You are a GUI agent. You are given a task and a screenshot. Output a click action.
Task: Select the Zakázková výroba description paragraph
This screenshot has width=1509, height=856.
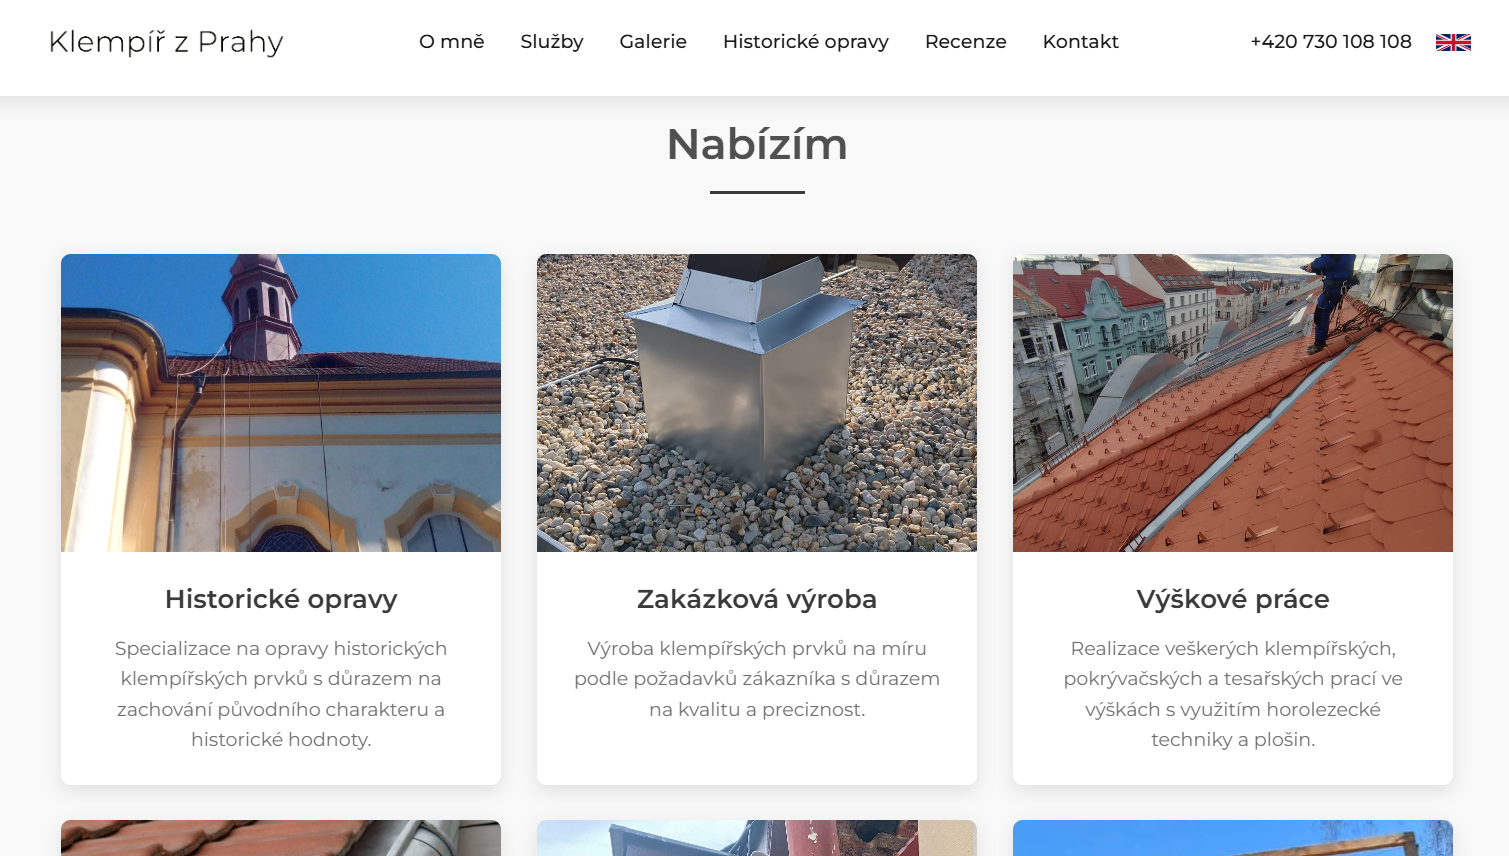[x=757, y=679]
